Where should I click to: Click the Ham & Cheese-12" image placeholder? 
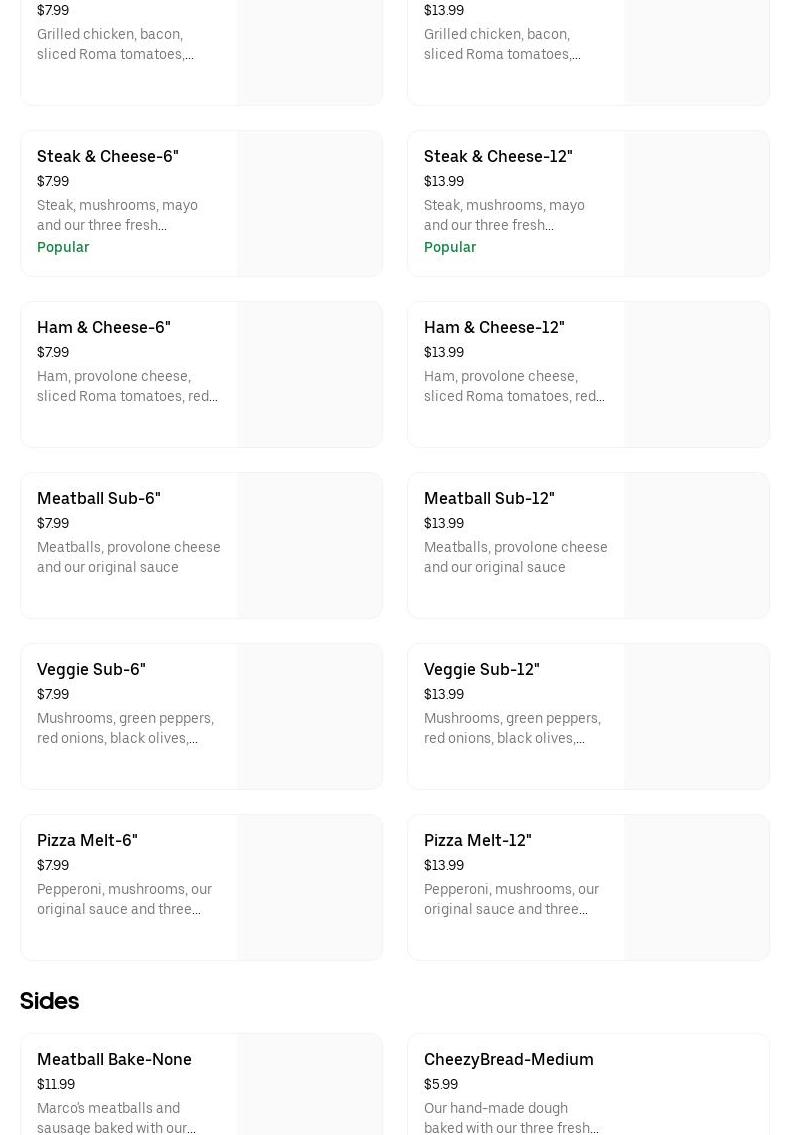point(696,375)
